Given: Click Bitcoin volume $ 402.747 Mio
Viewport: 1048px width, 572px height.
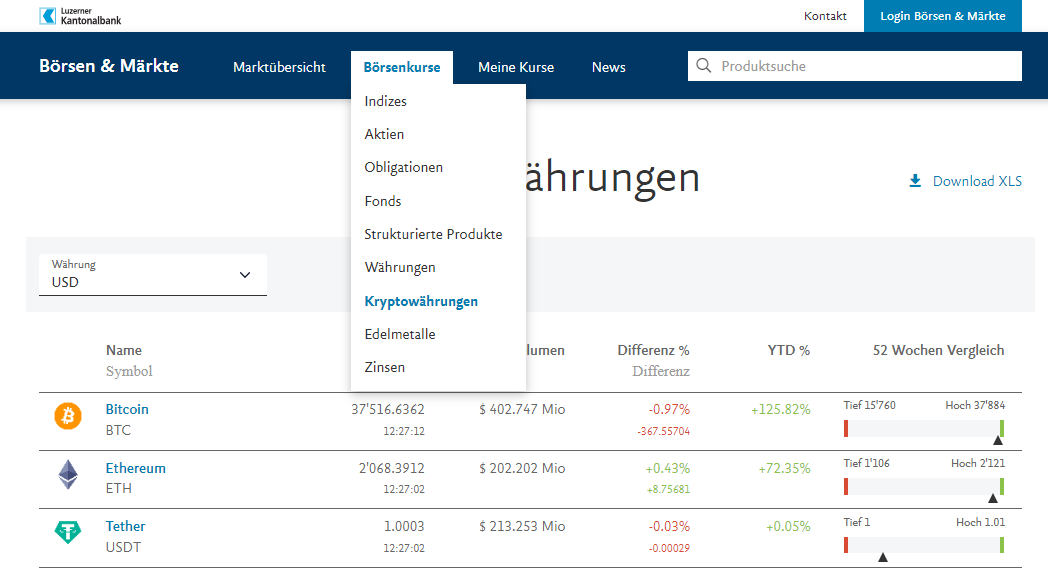Looking at the screenshot, I should [522, 409].
